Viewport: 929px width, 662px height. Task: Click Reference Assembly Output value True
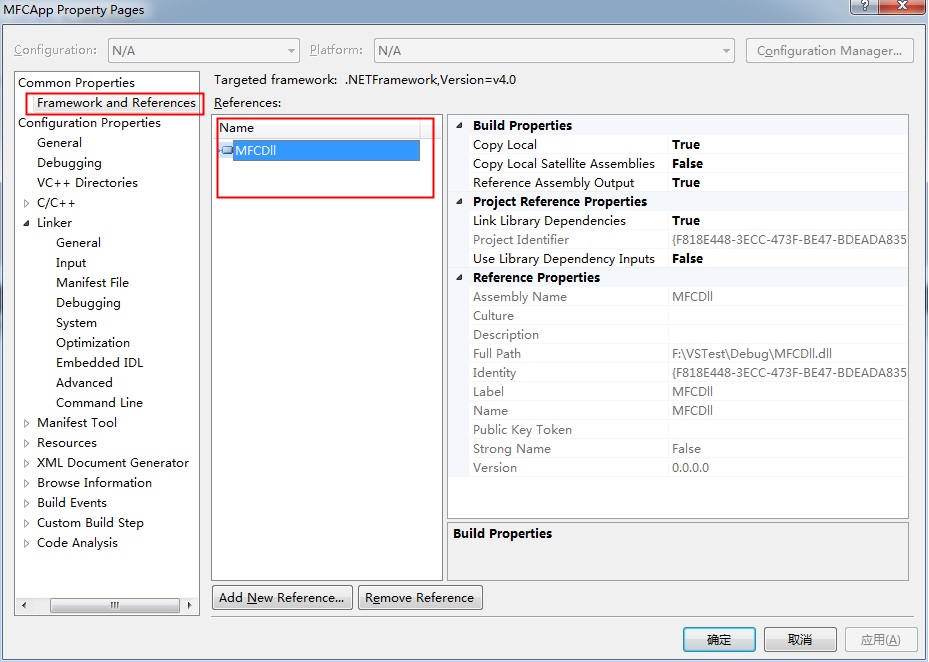click(x=686, y=183)
